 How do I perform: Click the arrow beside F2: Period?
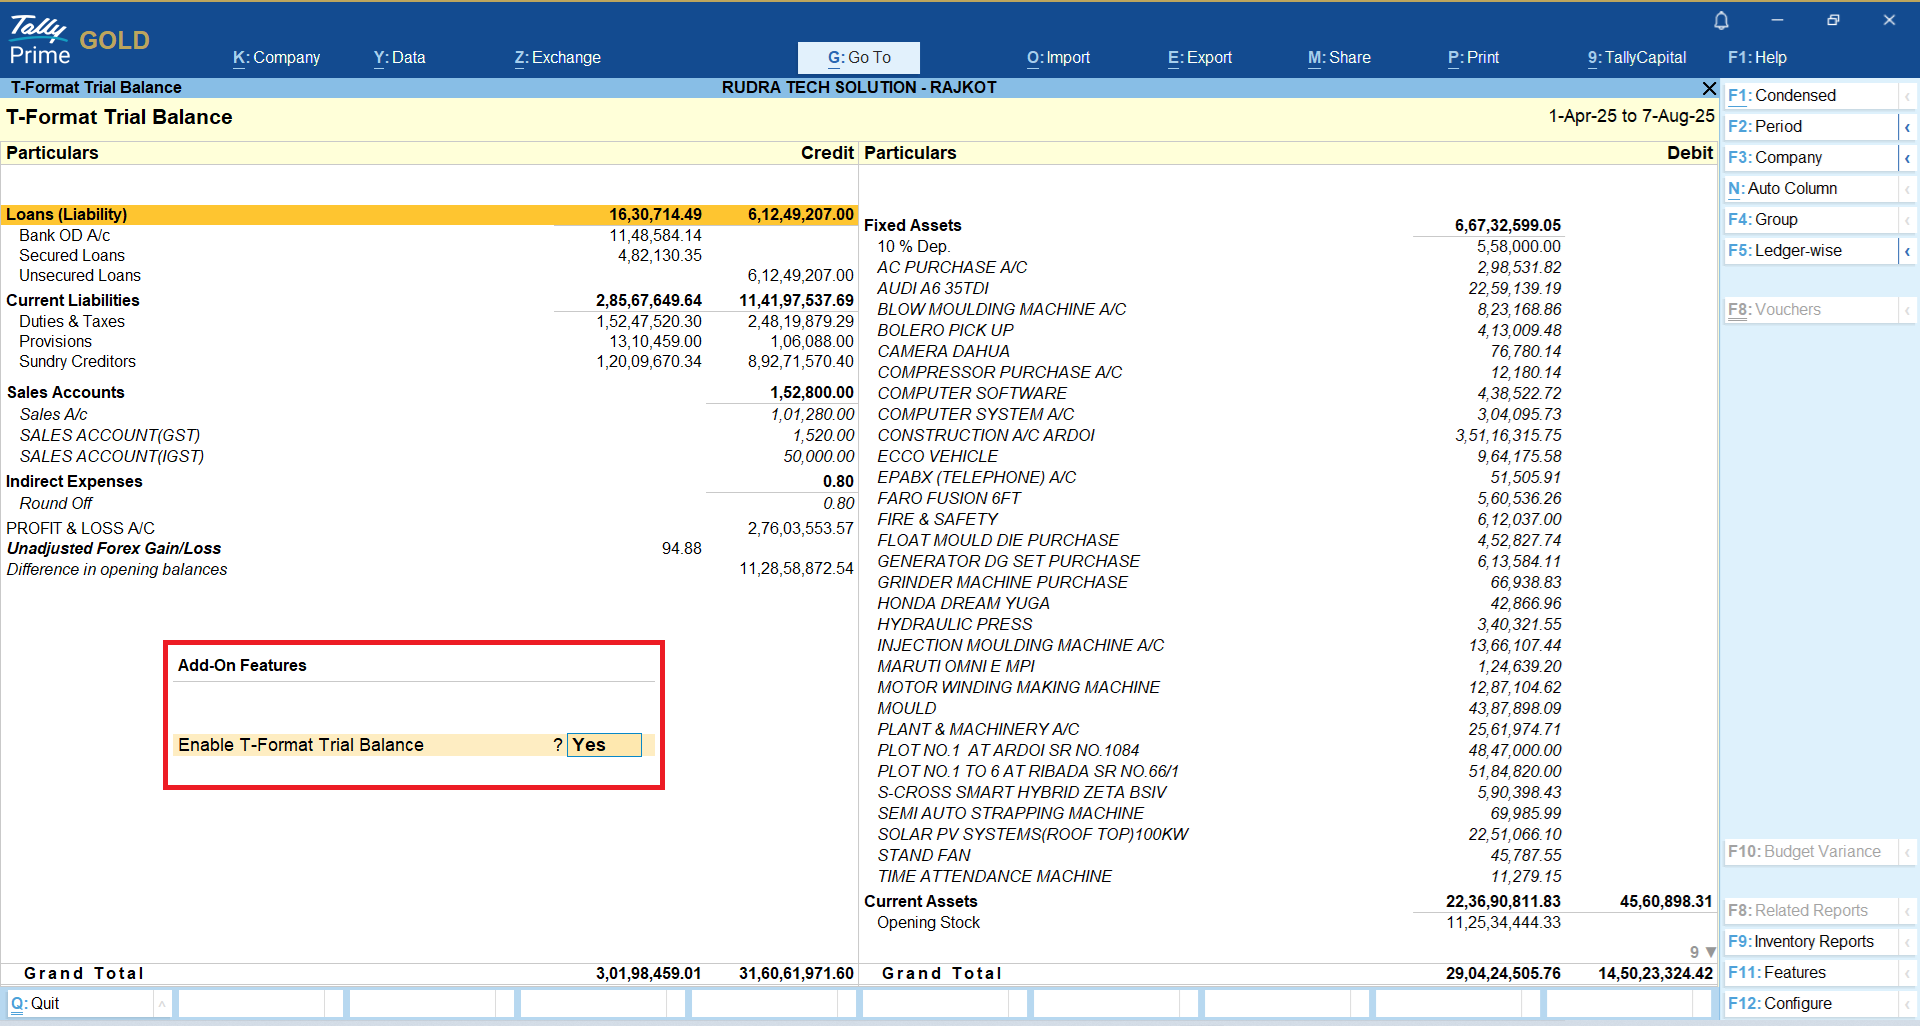click(1907, 127)
